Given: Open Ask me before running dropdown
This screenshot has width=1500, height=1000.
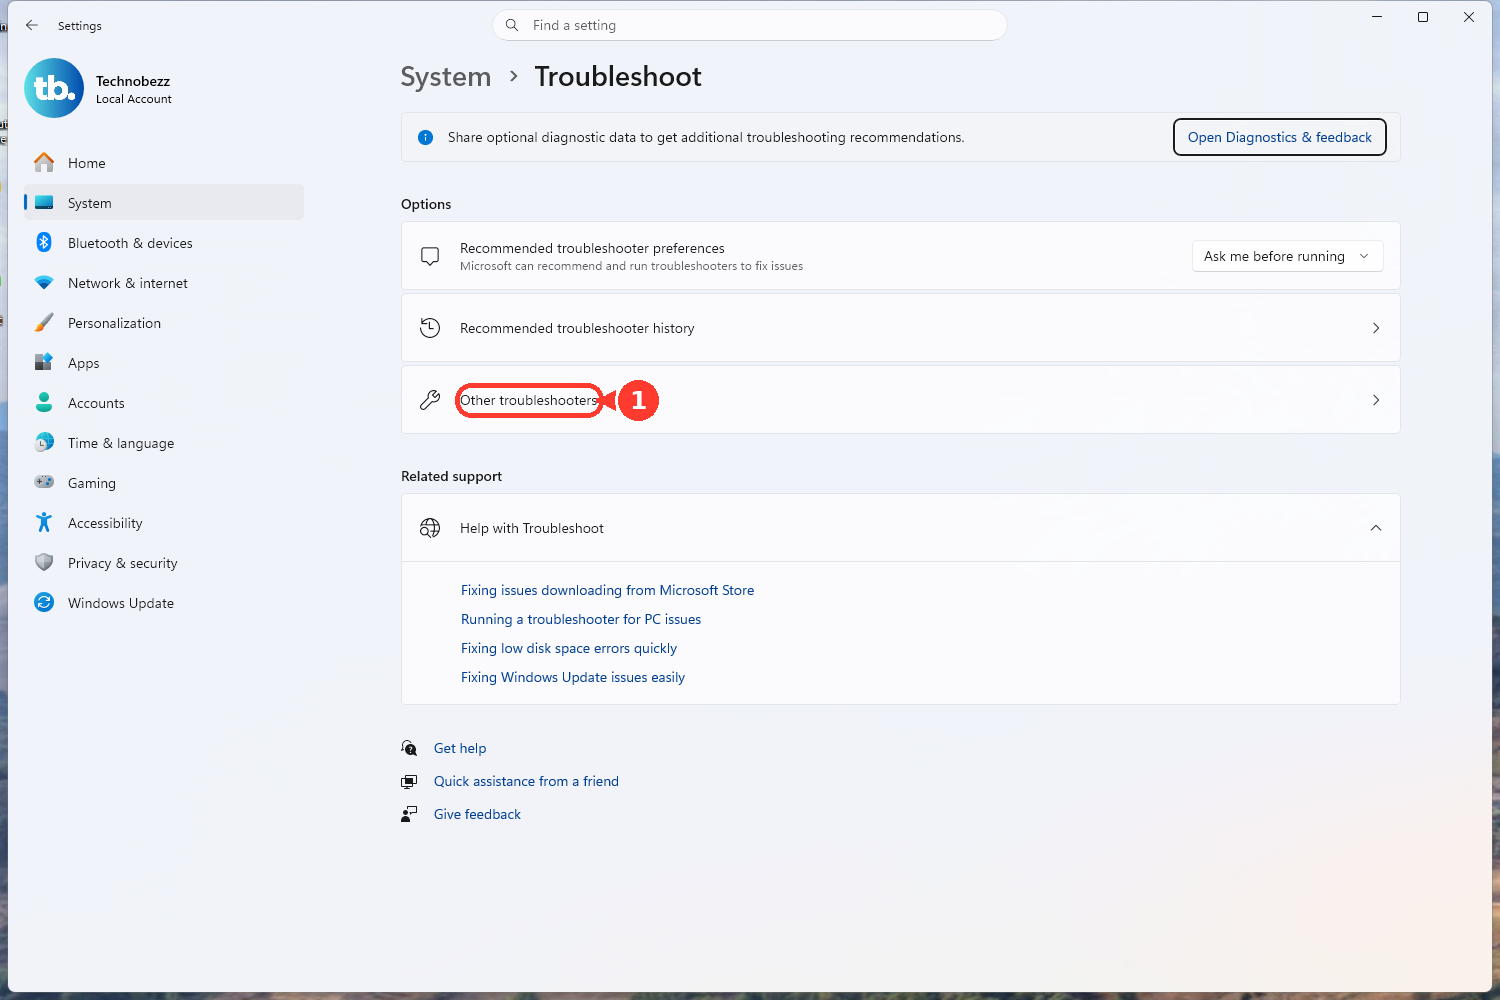Looking at the screenshot, I should point(1287,256).
